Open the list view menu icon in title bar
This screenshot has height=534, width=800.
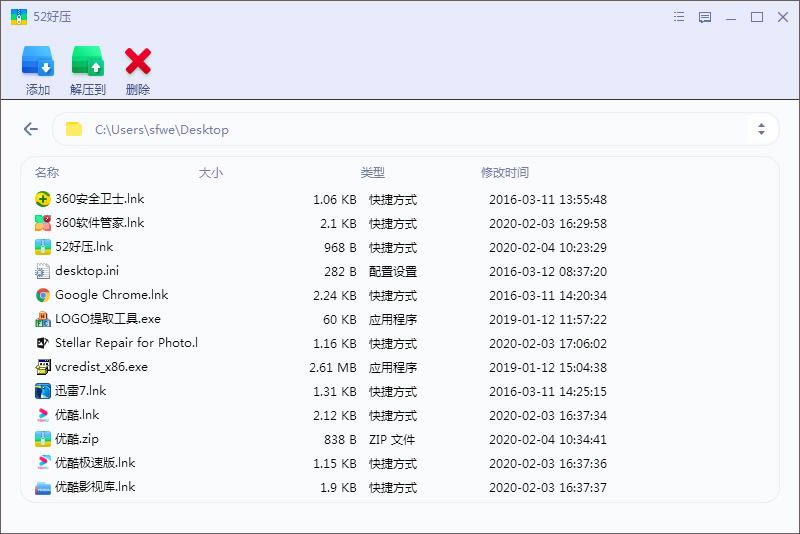[x=679, y=17]
